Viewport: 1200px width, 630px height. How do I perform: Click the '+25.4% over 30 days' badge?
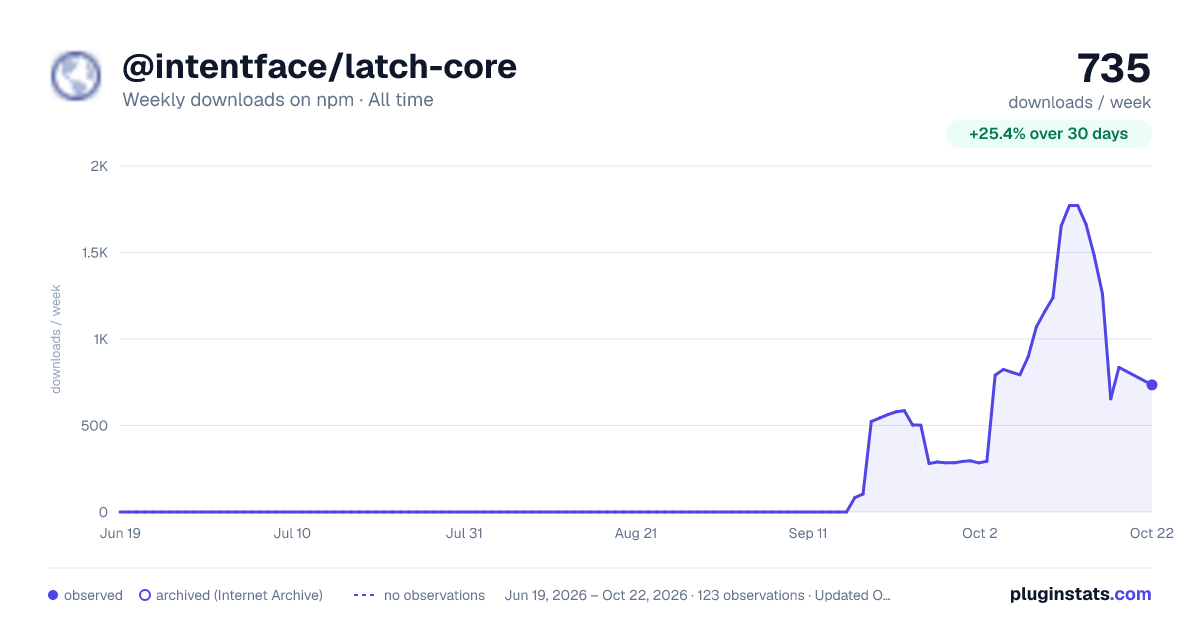[x=1048, y=134]
